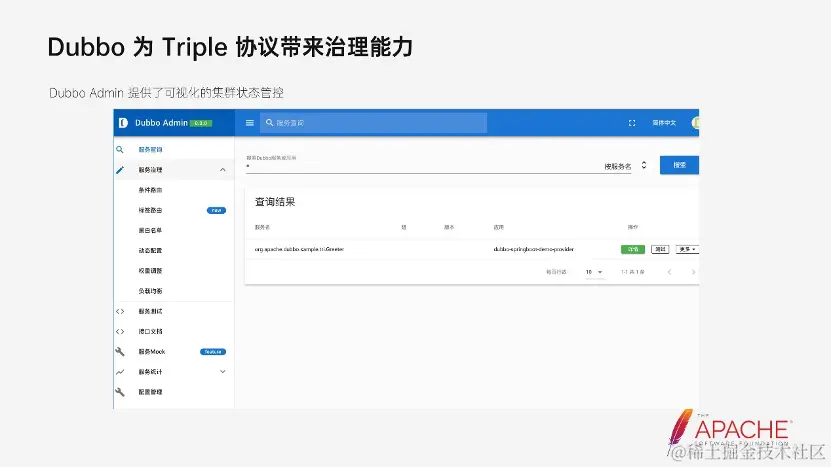This screenshot has height=468, width=832.
Task: Click the 查询结果 heading
Action: (x=275, y=202)
